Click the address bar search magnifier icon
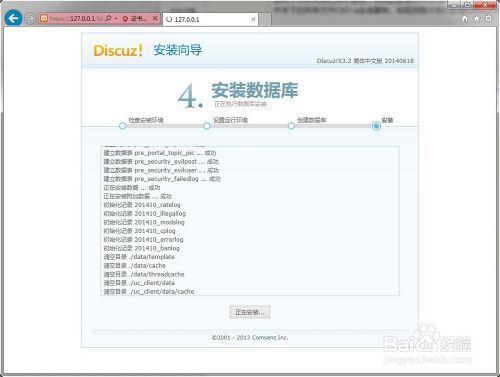Image resolution: width=500 pixels, height=377 pixels. [108, 19]
